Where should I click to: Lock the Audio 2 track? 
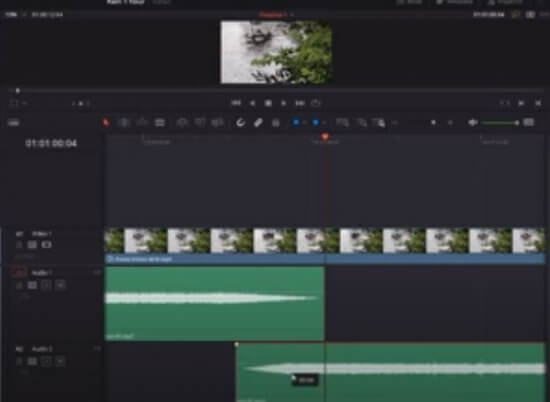coord(19,361)
